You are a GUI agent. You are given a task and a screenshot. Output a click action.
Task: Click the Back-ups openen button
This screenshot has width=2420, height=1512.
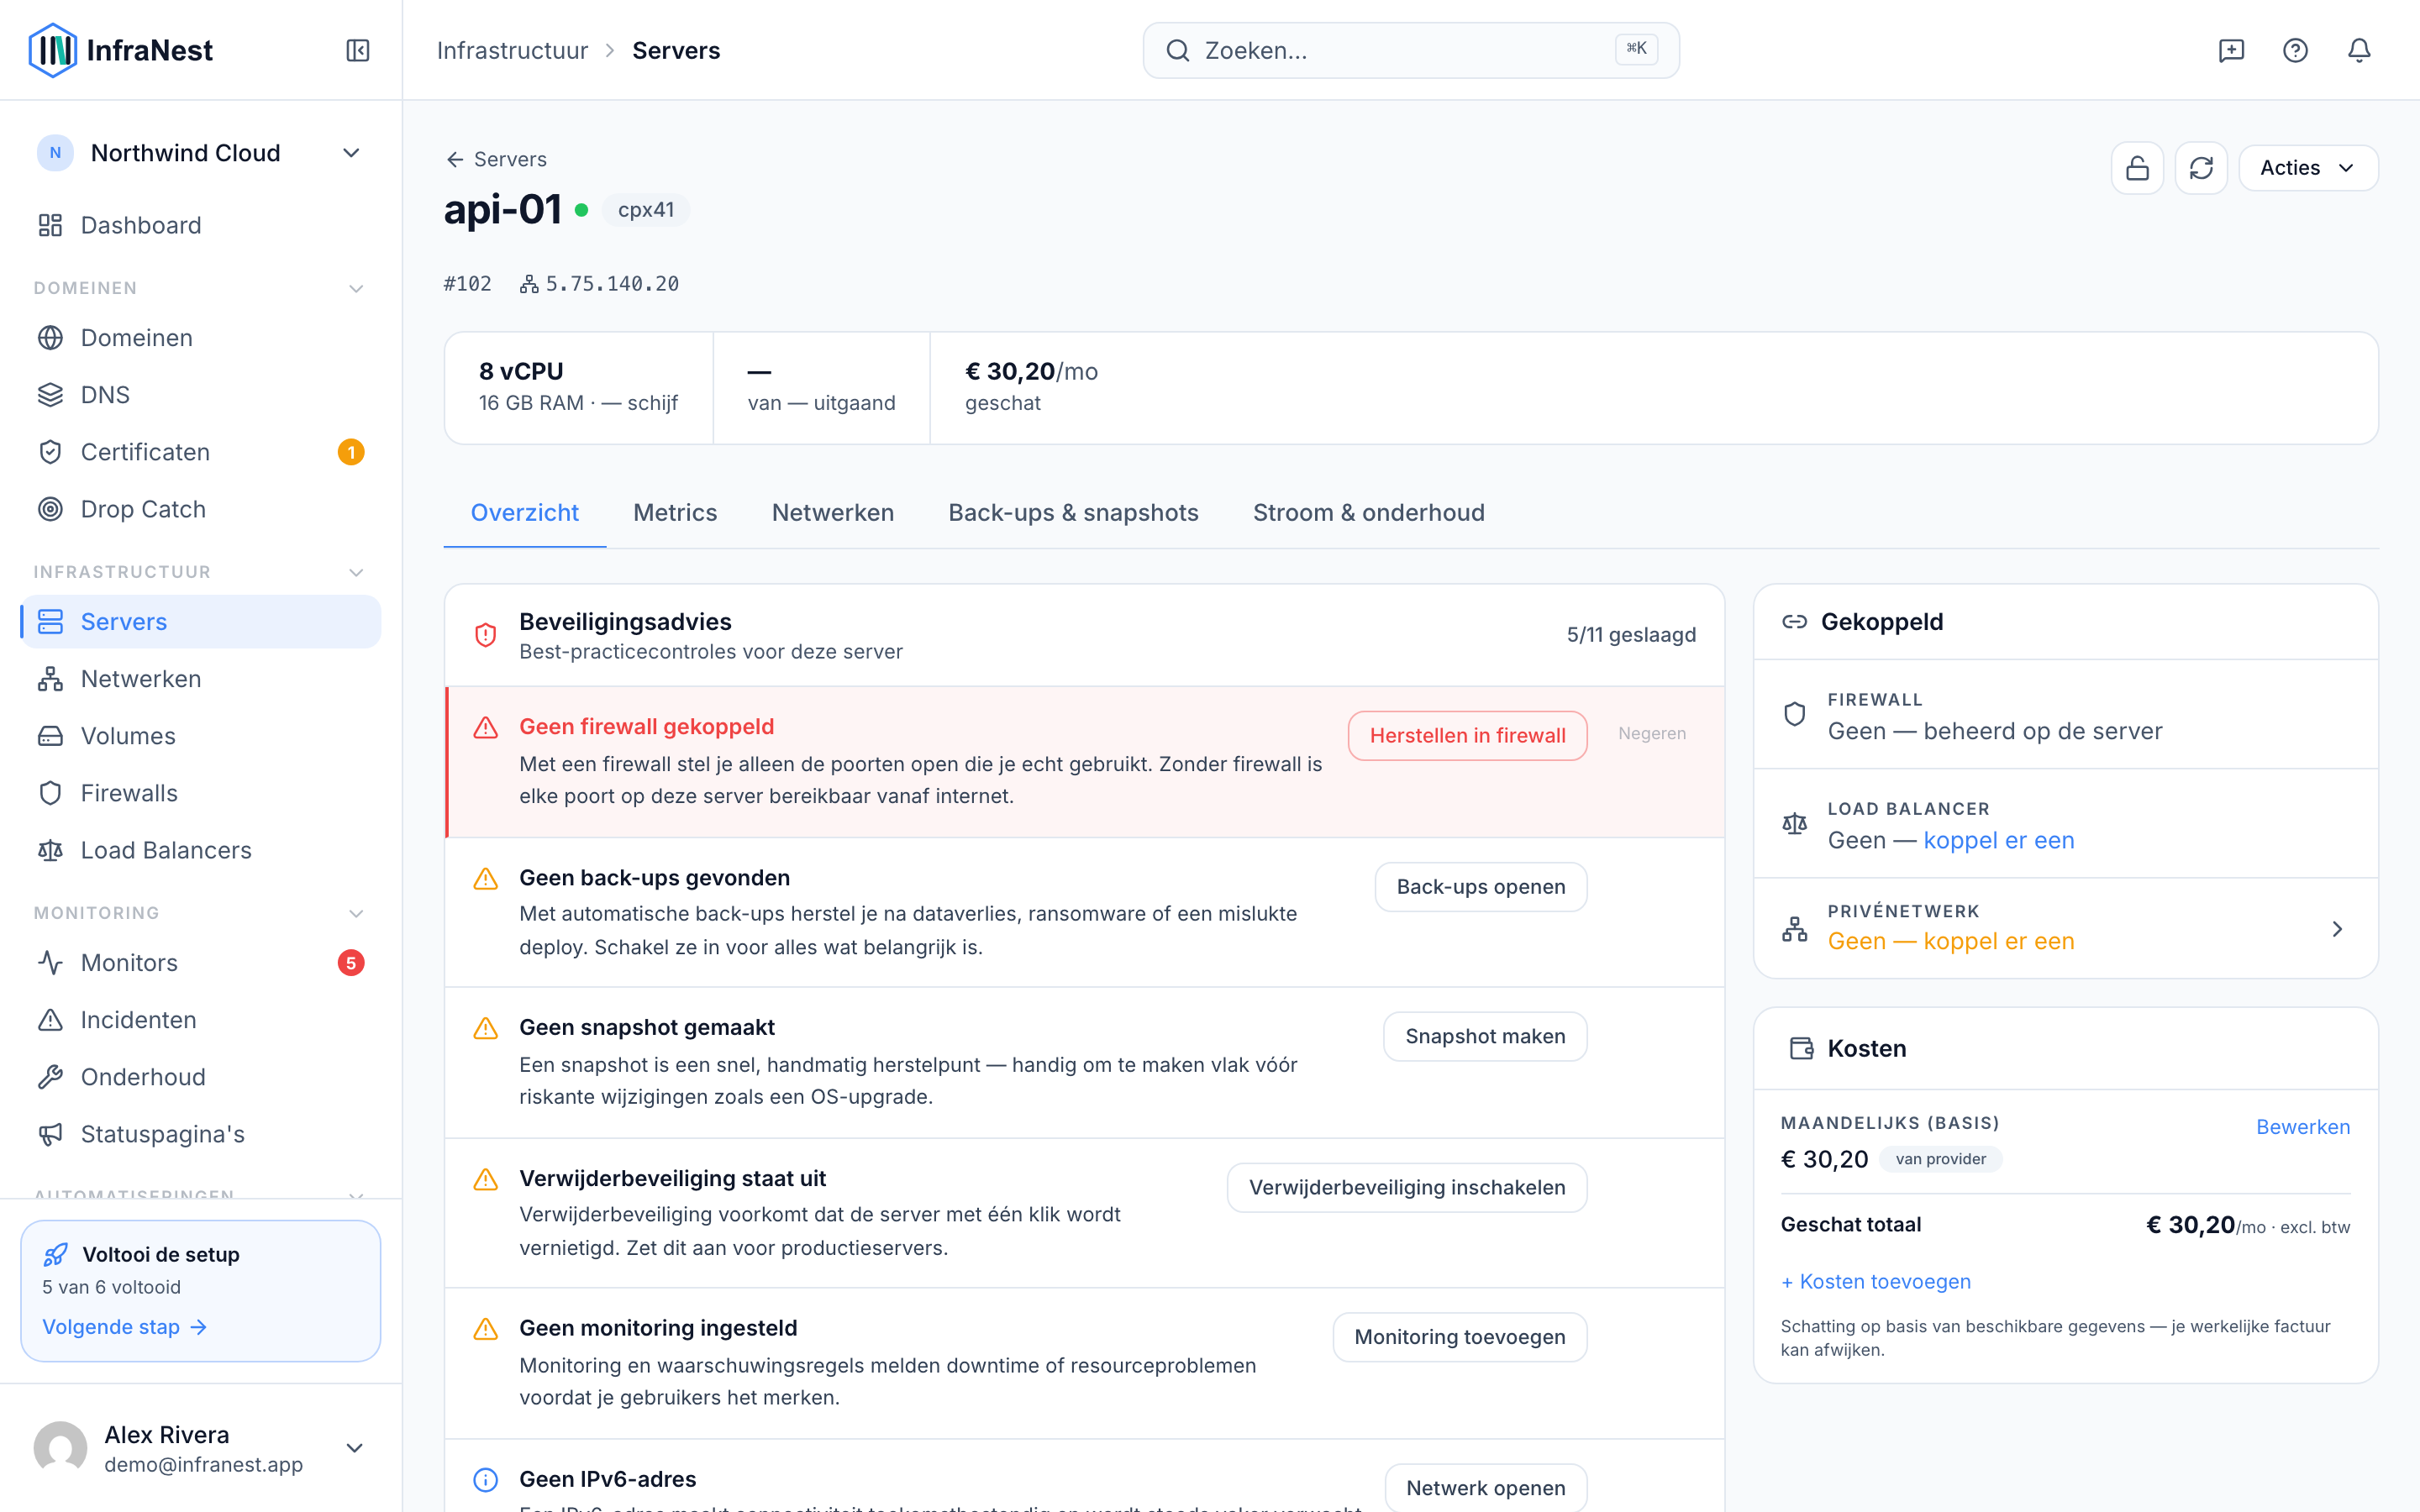coord(1480,887)
